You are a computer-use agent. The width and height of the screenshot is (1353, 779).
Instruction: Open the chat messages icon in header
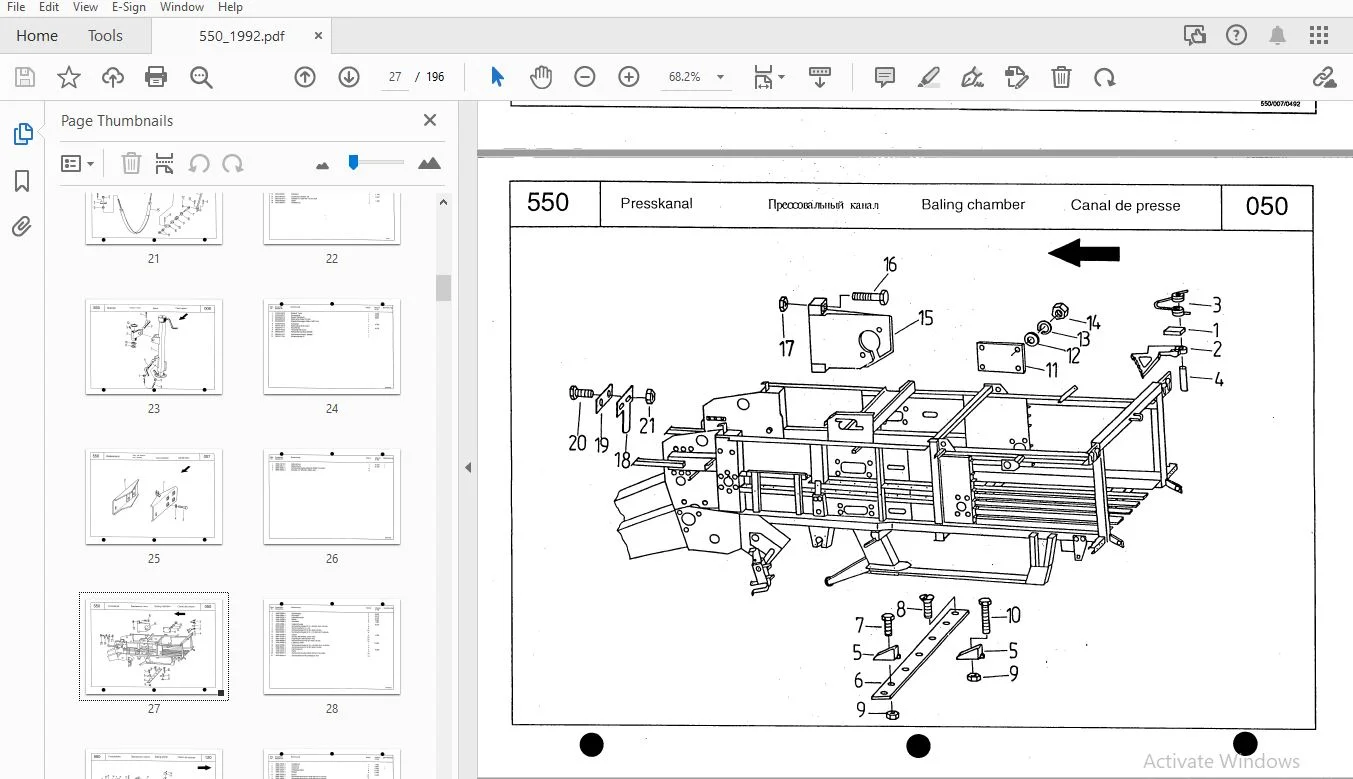tap(1194, 36)
